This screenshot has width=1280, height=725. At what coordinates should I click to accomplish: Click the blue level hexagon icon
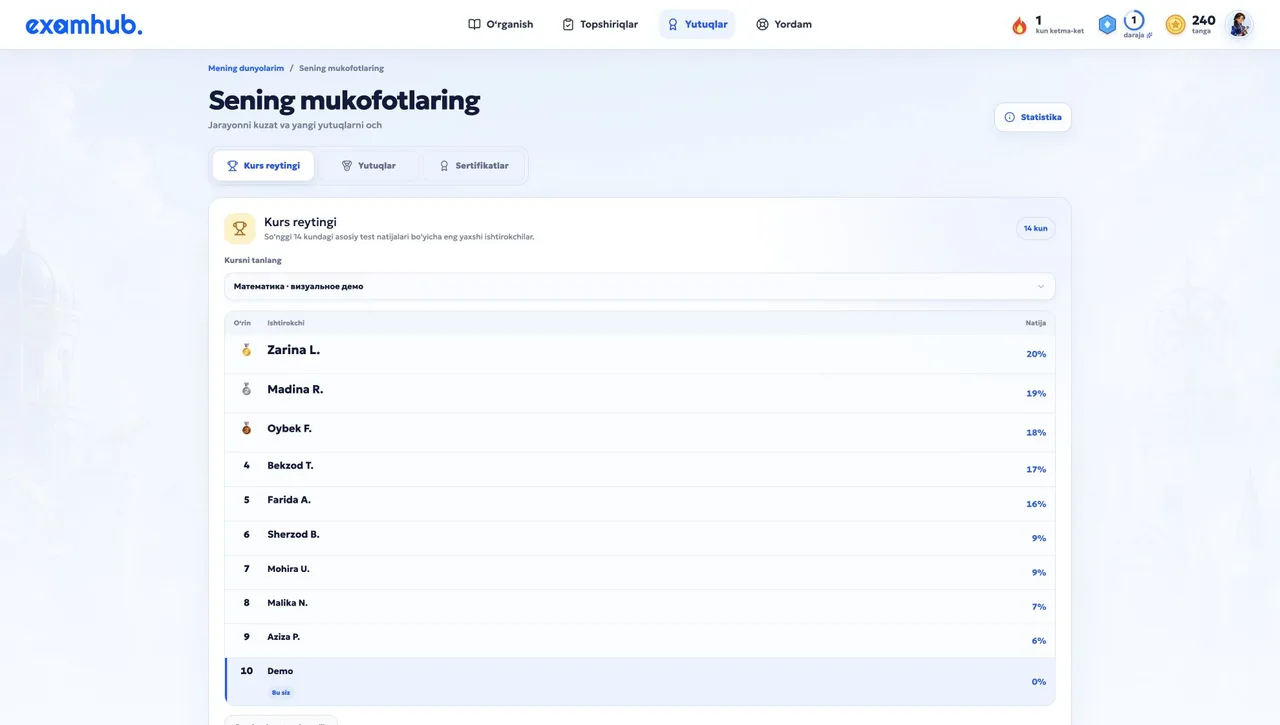(1107, 25)
